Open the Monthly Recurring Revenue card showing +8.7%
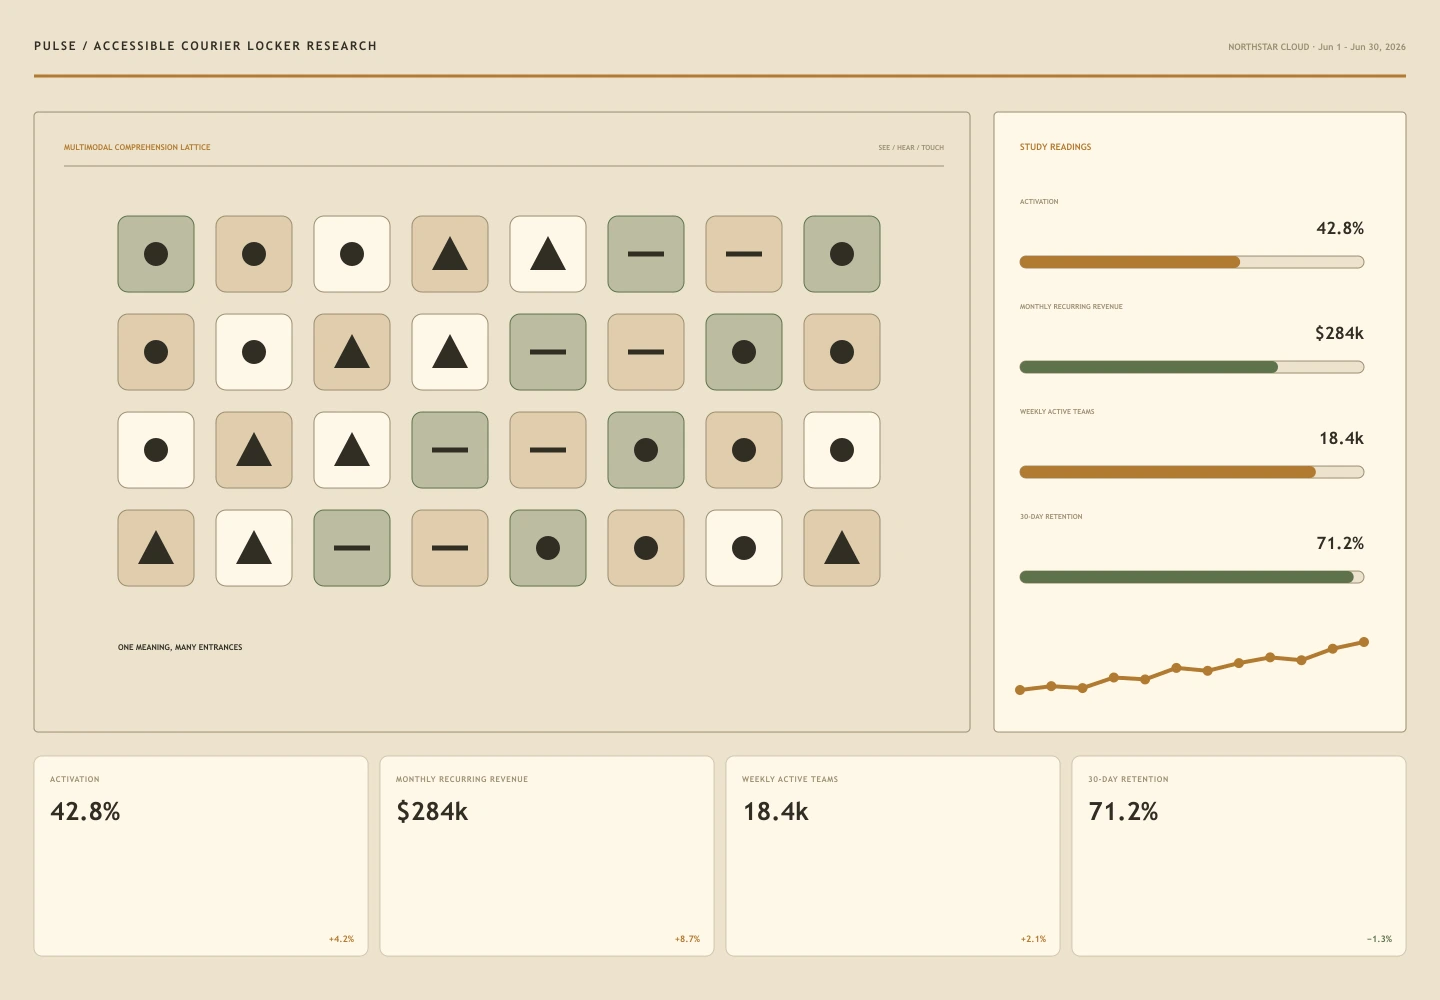Viewport: 1440px width, 1000px height. pos(547,856)
